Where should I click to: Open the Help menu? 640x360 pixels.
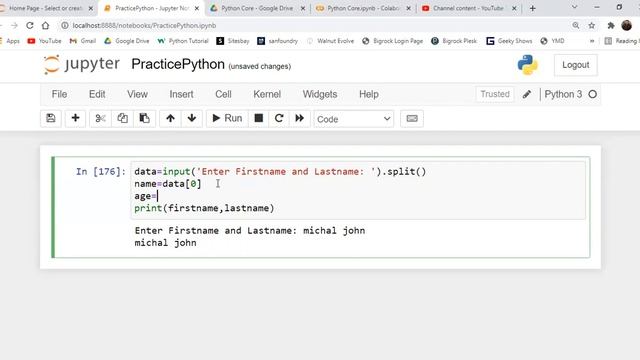coord(369,94)
